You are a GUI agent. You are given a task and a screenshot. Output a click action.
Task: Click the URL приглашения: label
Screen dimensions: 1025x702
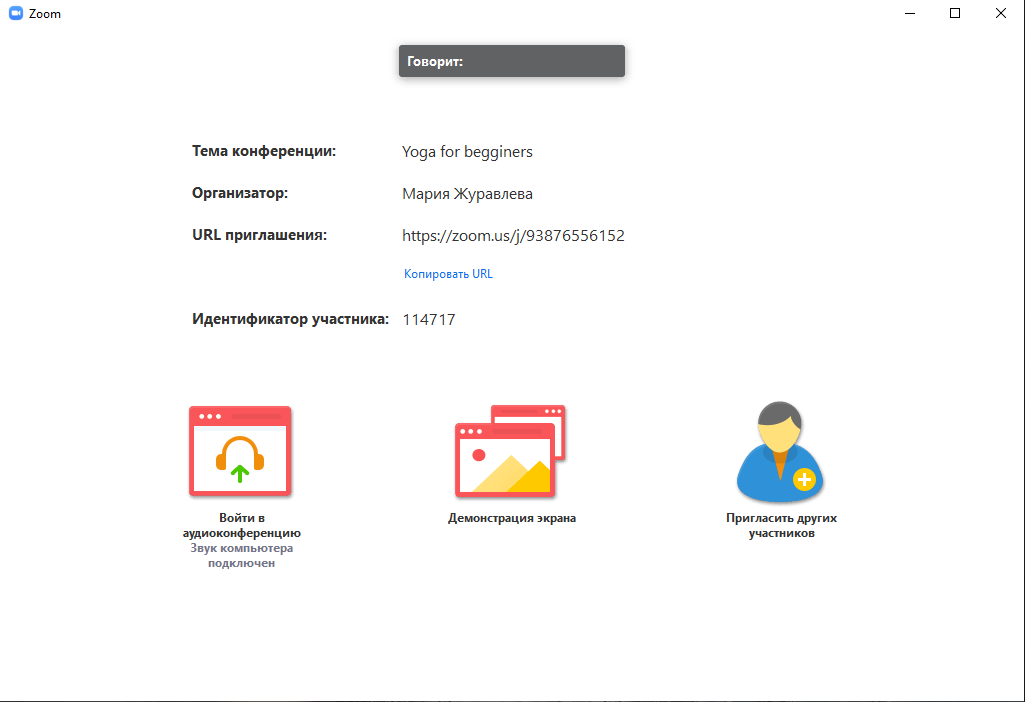point(260,235)
